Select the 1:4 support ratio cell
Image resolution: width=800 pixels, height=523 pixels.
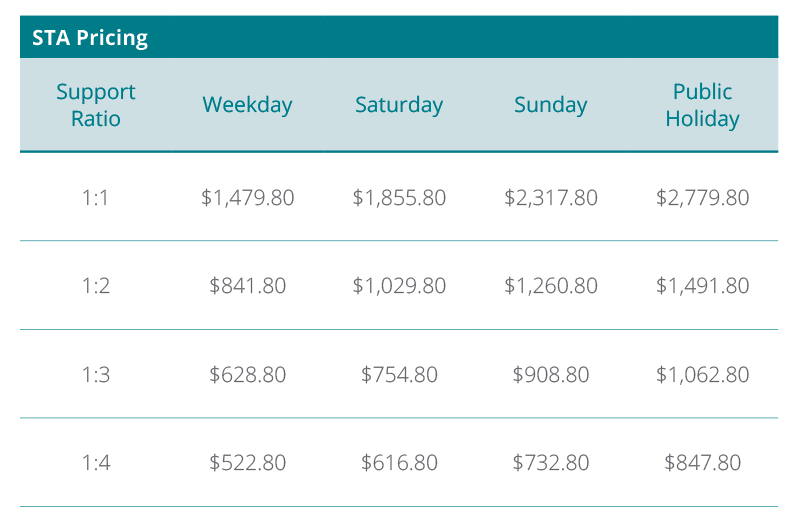click(96, 463)
